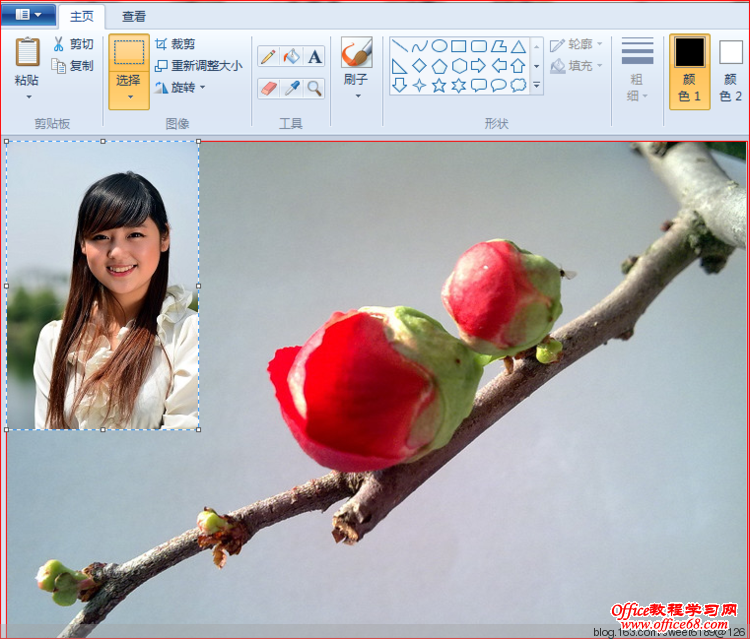Select the Magnifier tool
Image resolution: width=750 pixels, height=639 pixels.
(315, 89)
